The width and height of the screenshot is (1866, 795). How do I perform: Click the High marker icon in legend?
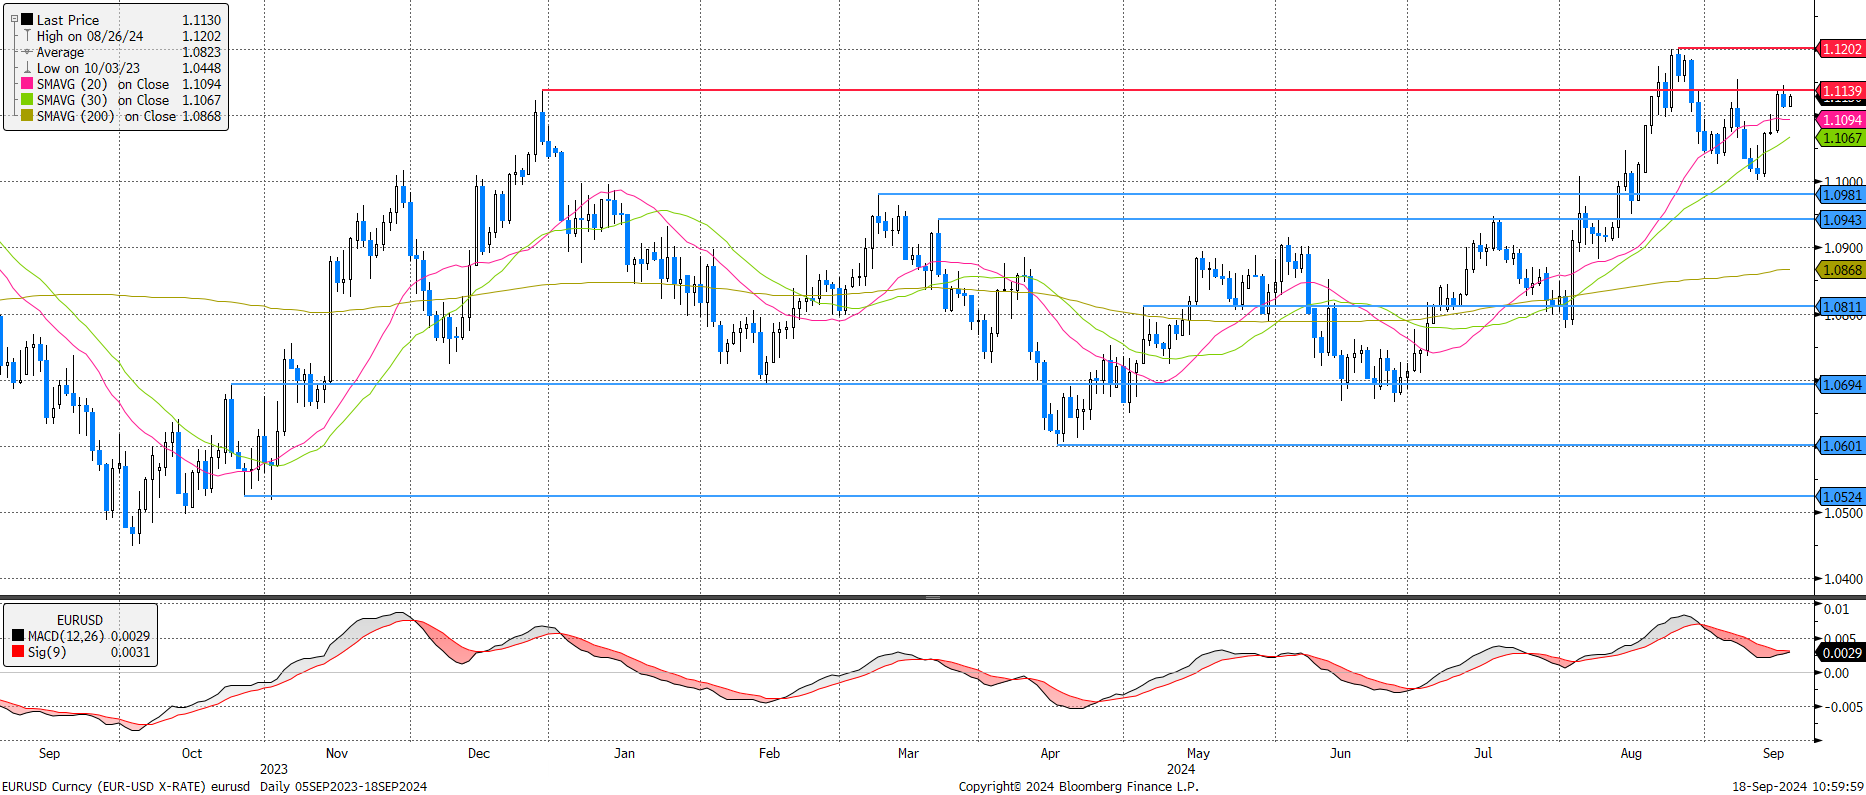pos(28,36)
